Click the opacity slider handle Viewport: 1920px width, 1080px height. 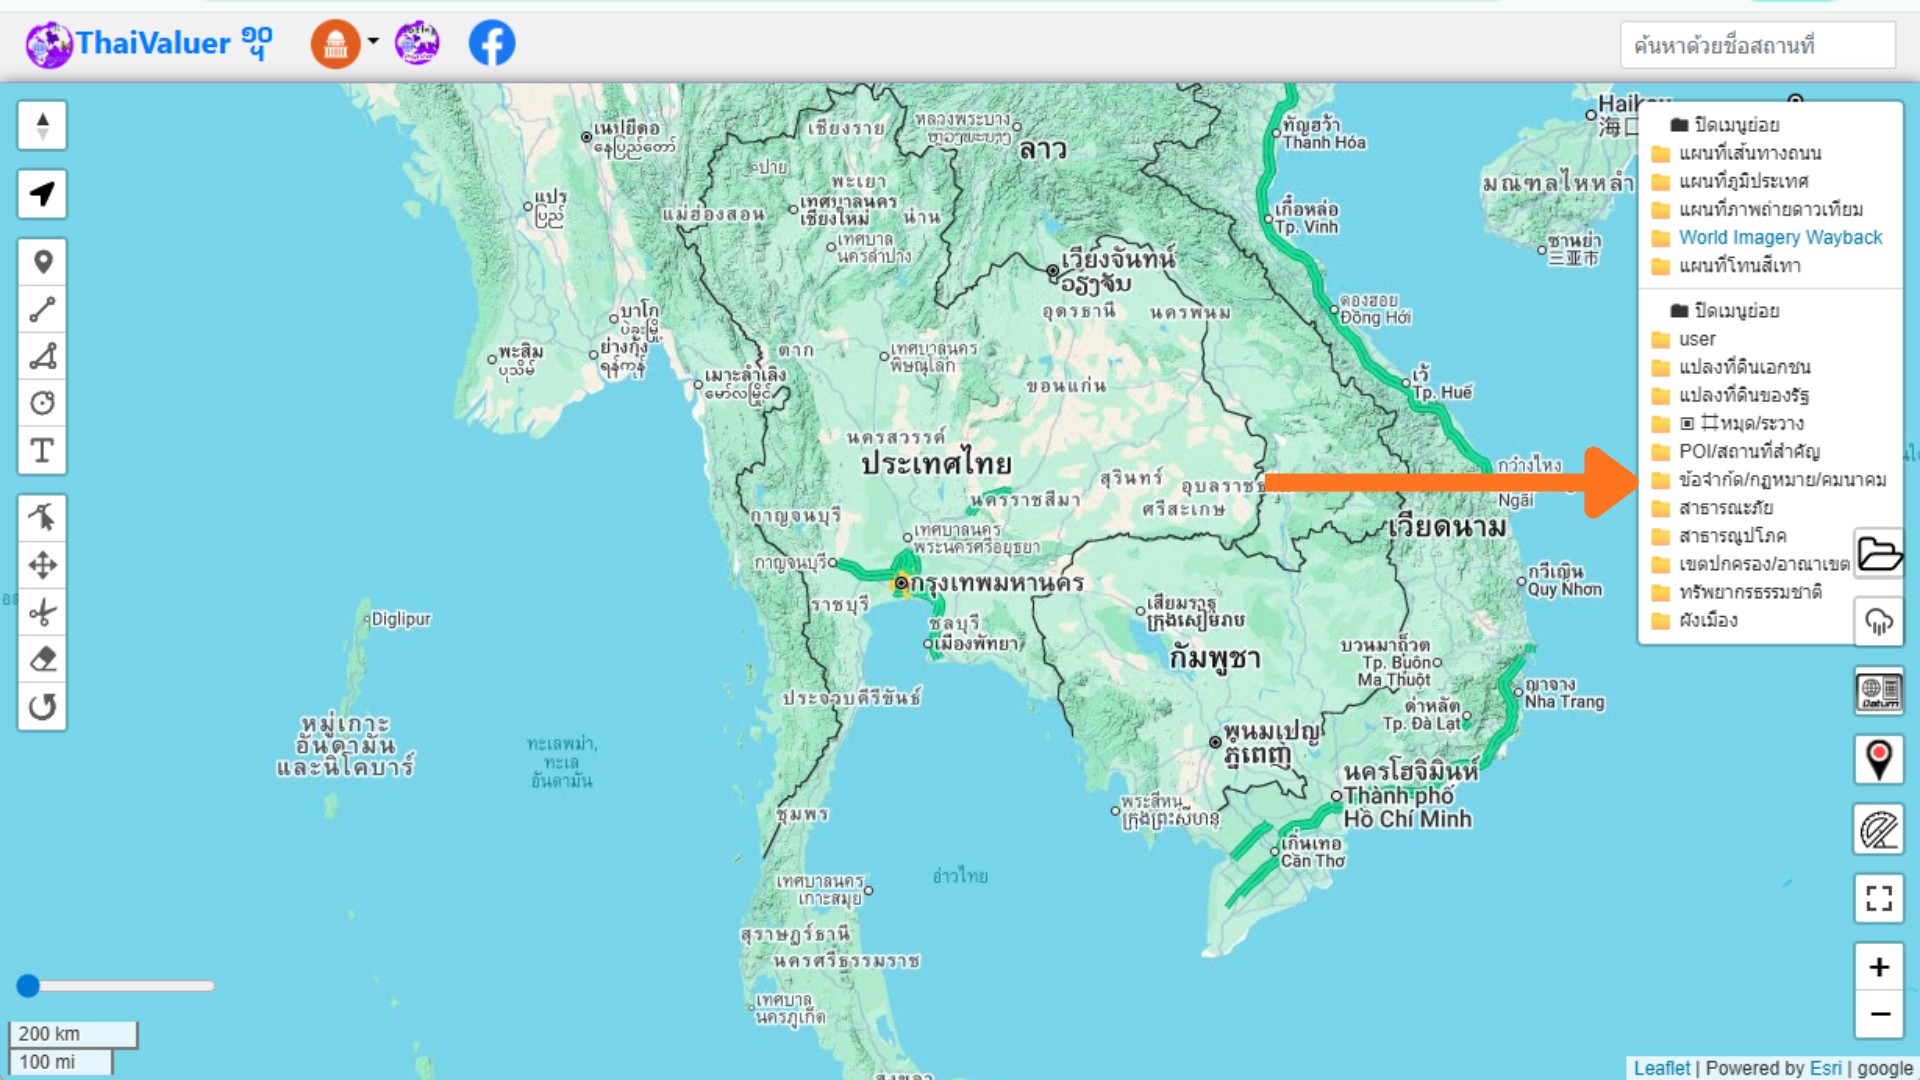point(28,986)
